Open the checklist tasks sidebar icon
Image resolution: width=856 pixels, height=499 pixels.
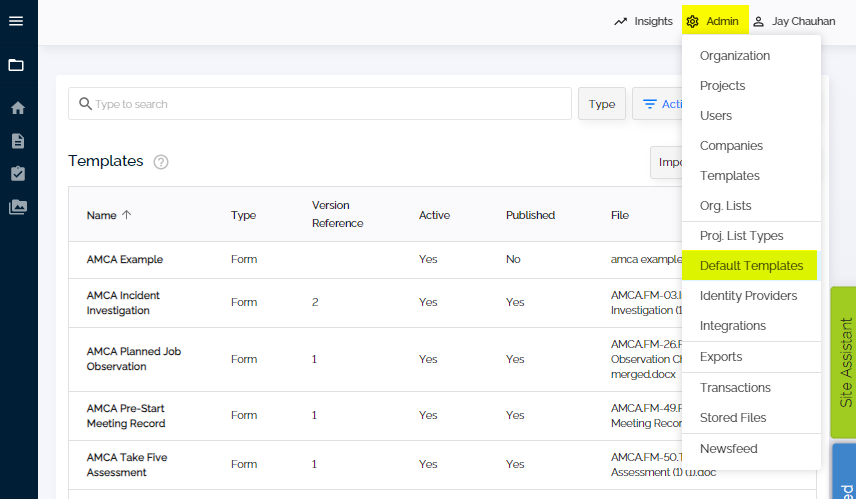click(x=18, y=174)
